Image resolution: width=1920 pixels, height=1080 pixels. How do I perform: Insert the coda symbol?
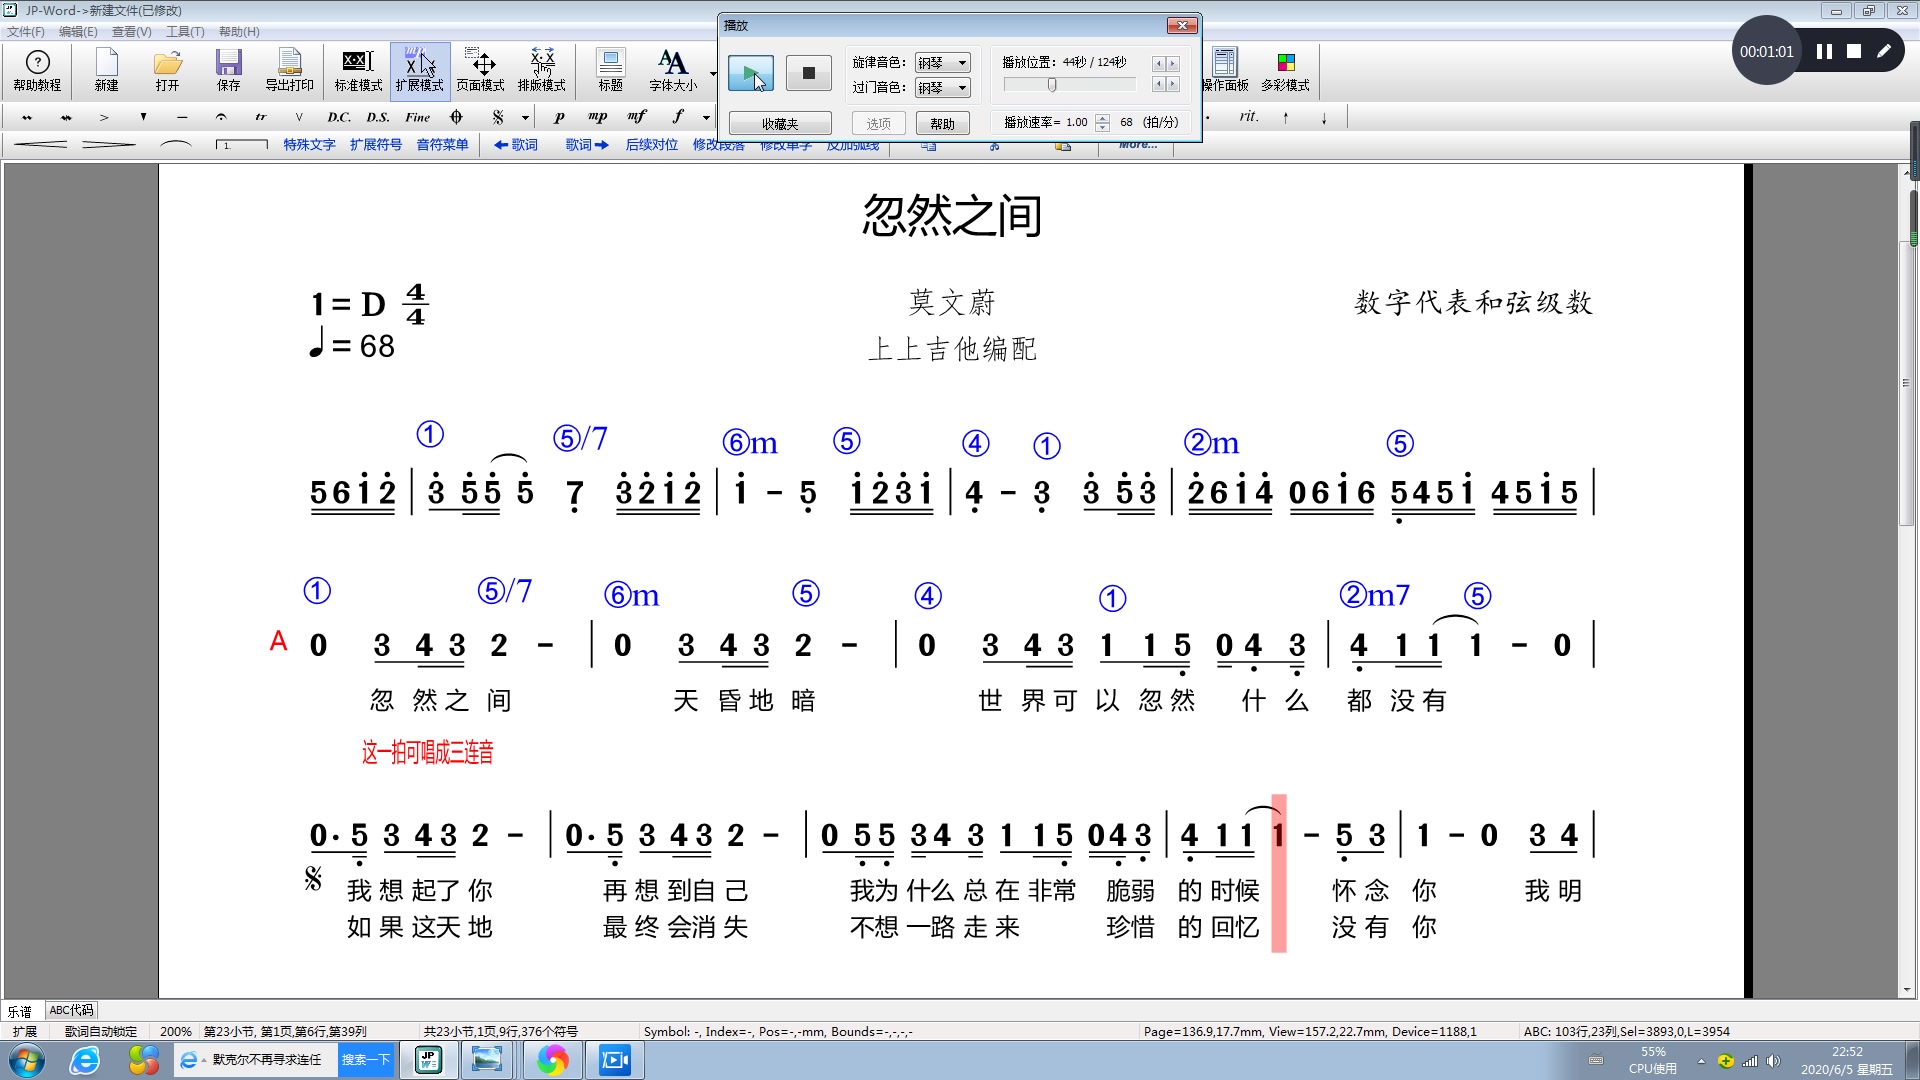pos(456,117)
